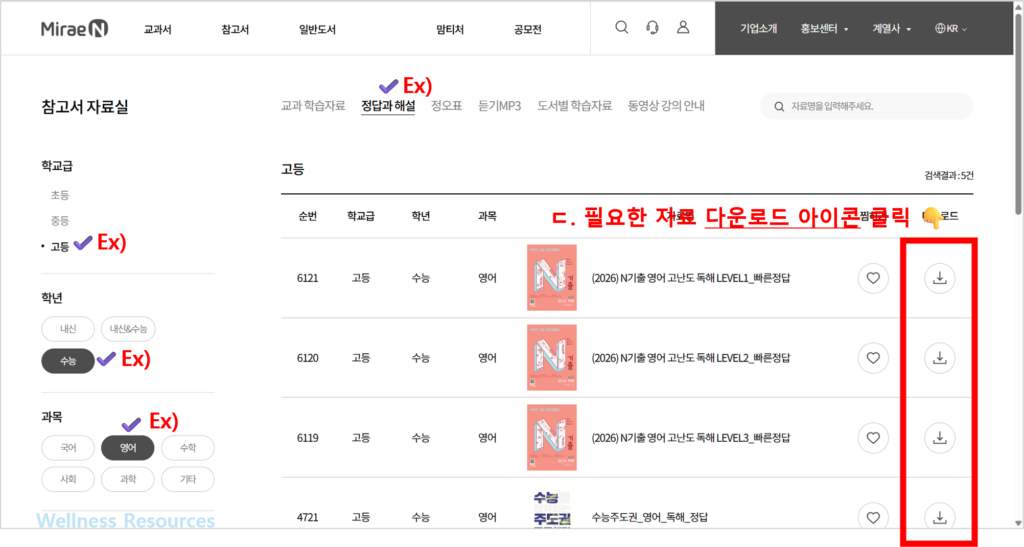
Task: Click book cover thumbnail of row 6119
Action: click(552, 437)
